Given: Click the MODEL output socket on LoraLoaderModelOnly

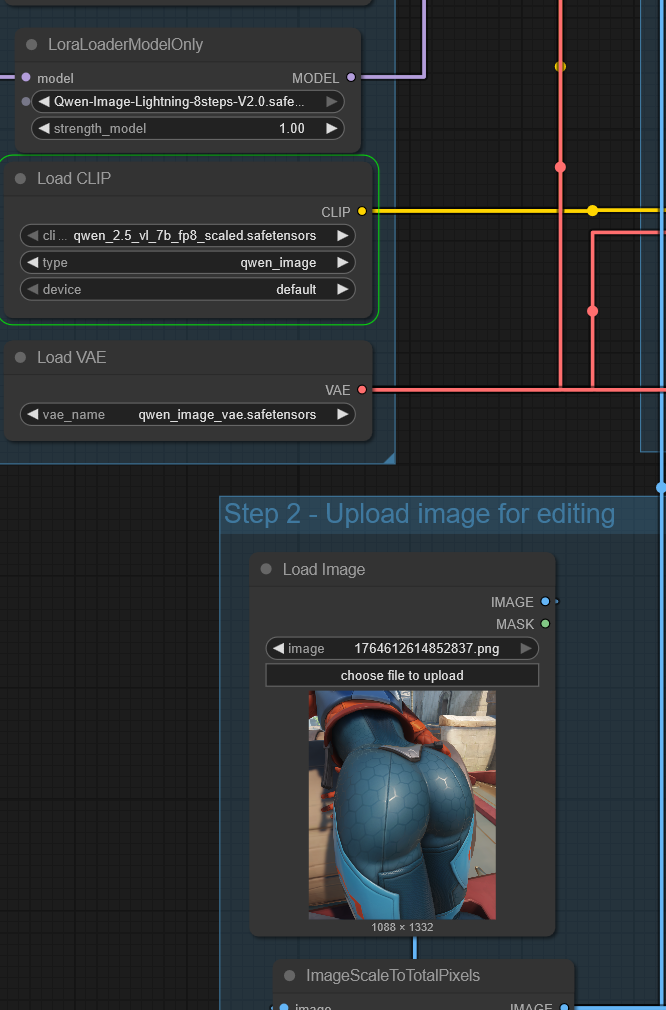Looking at the screenshot, I should 351,77.
